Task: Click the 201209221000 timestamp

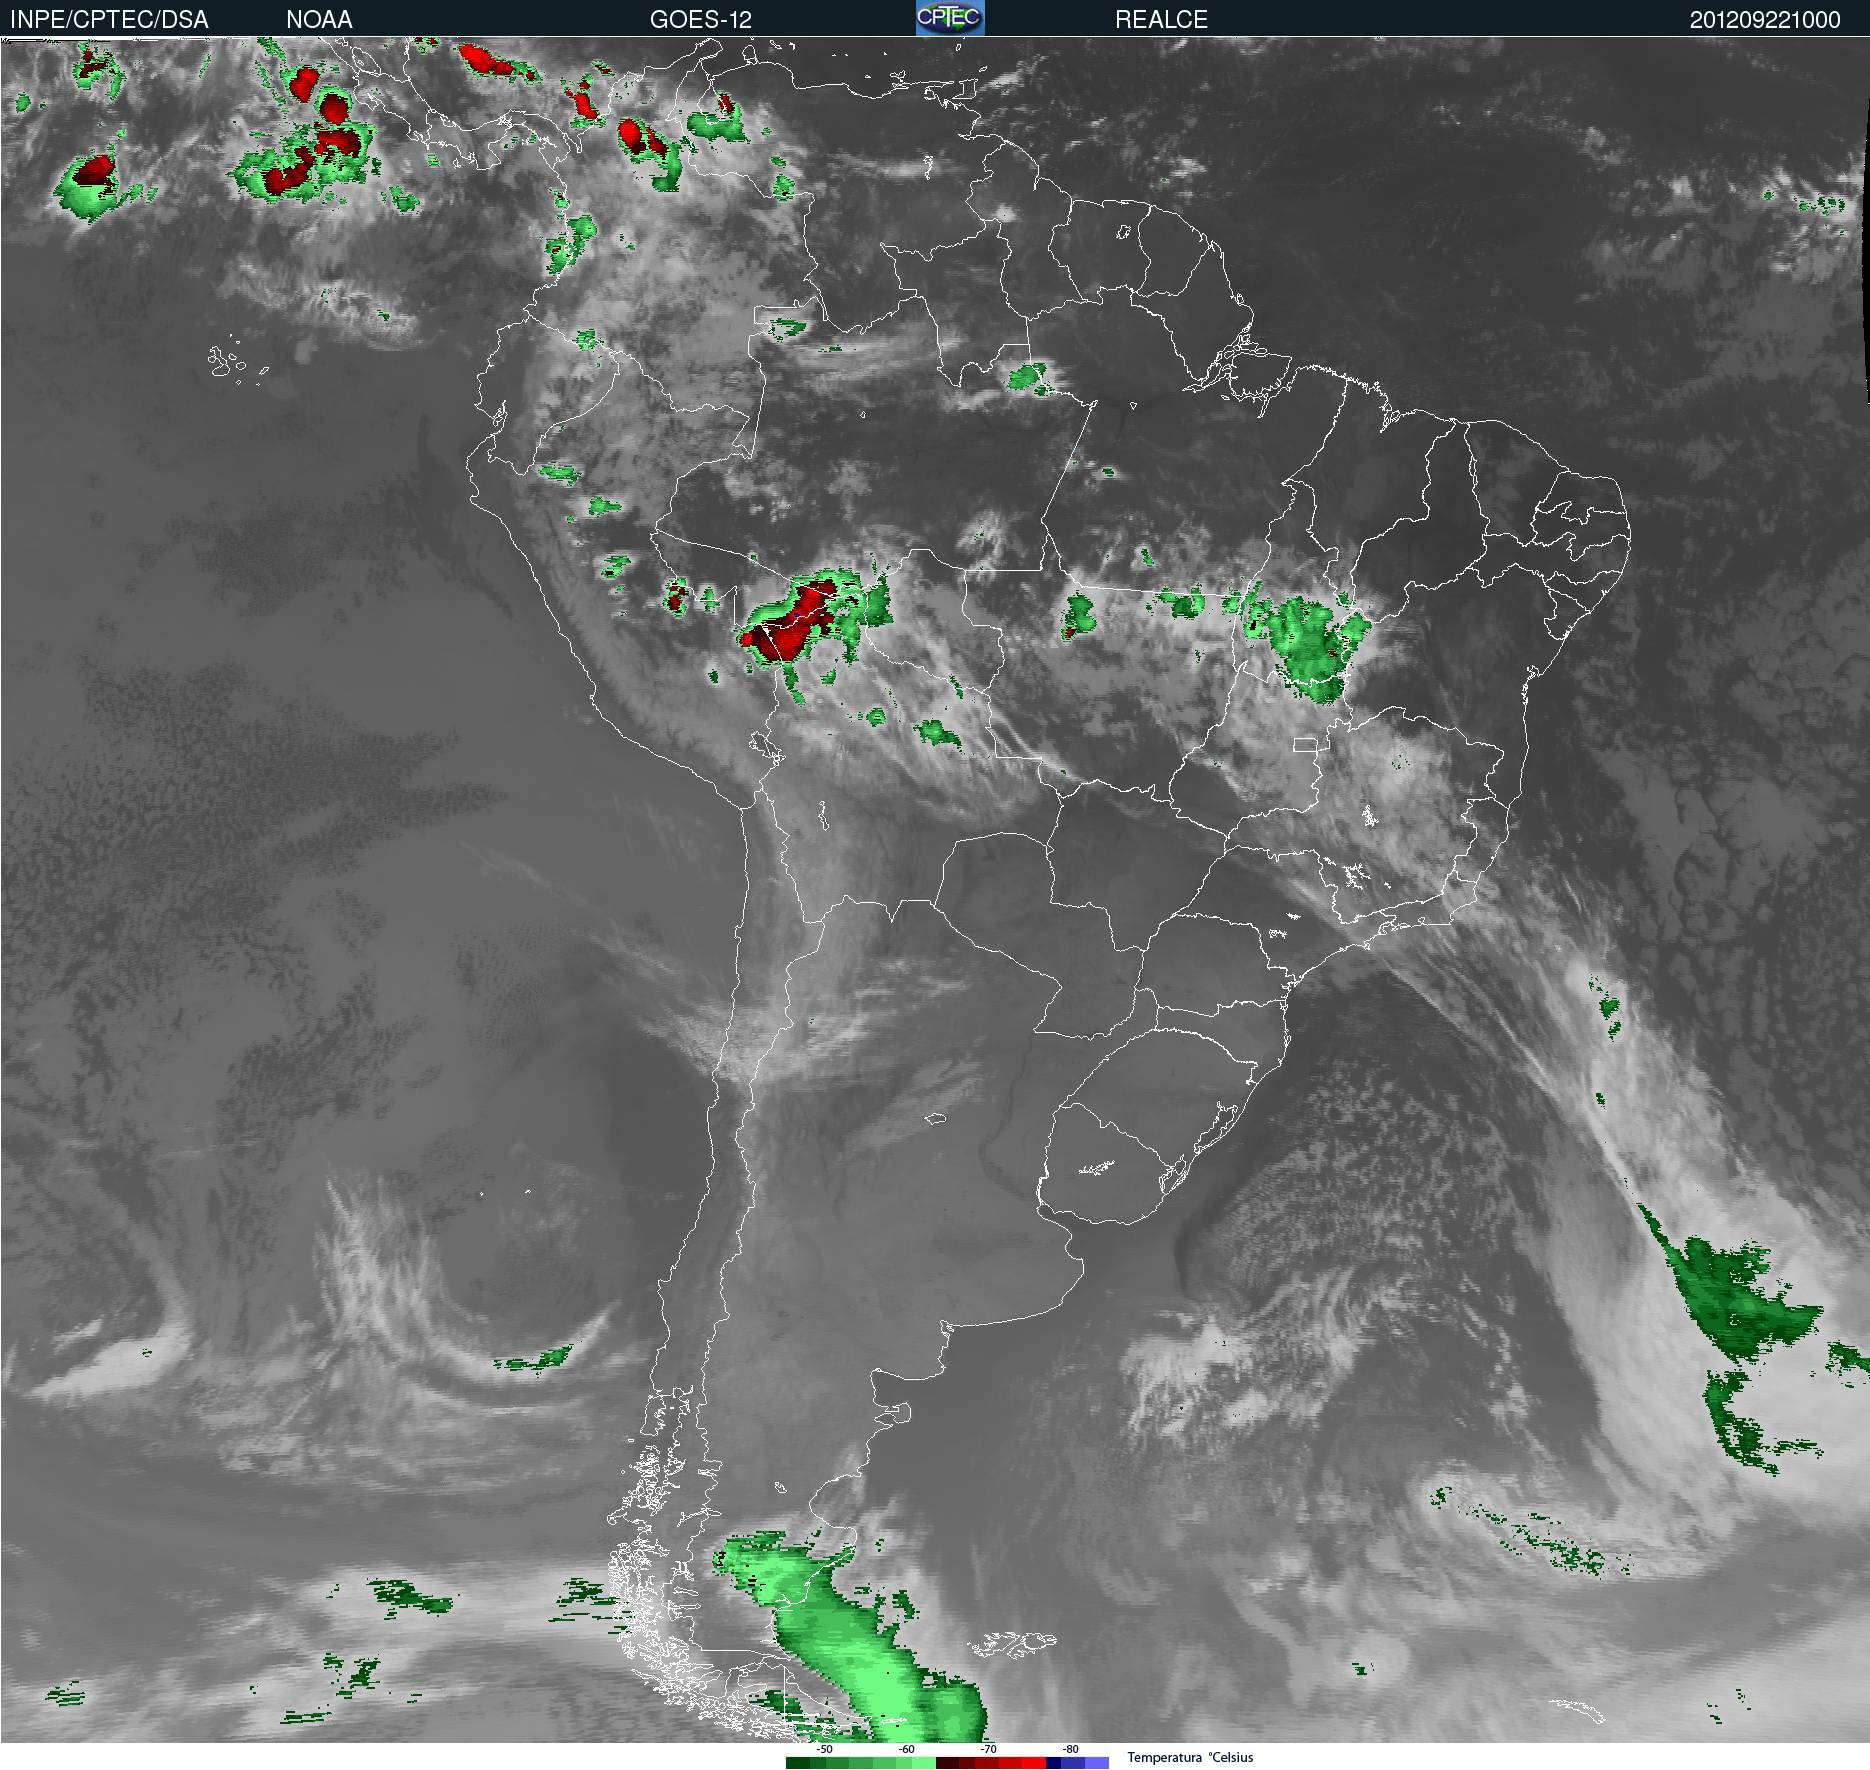Action: tap(1765, 19)
